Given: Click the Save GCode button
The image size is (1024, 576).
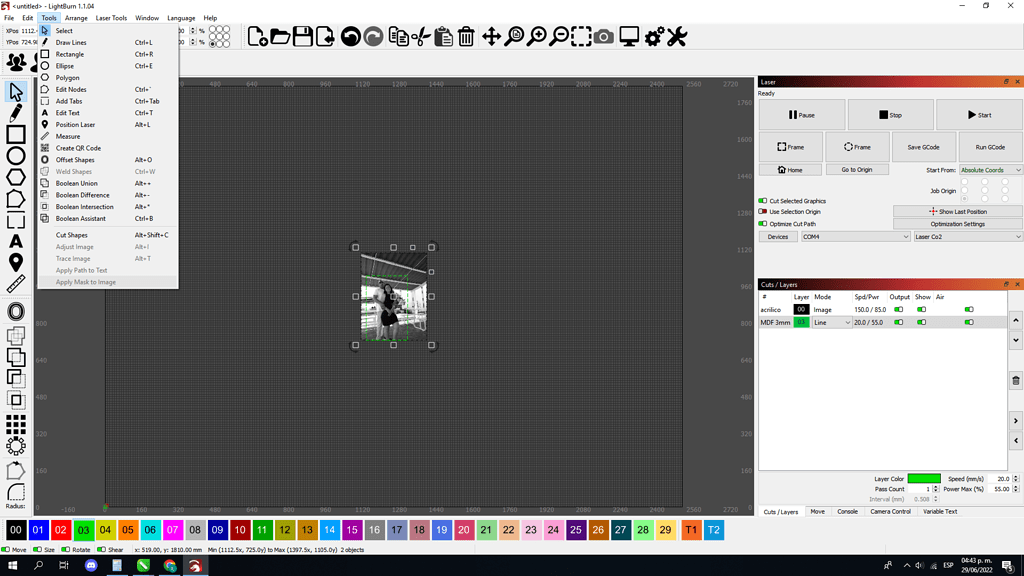Looking at the screenshot, I should point(923,147).
